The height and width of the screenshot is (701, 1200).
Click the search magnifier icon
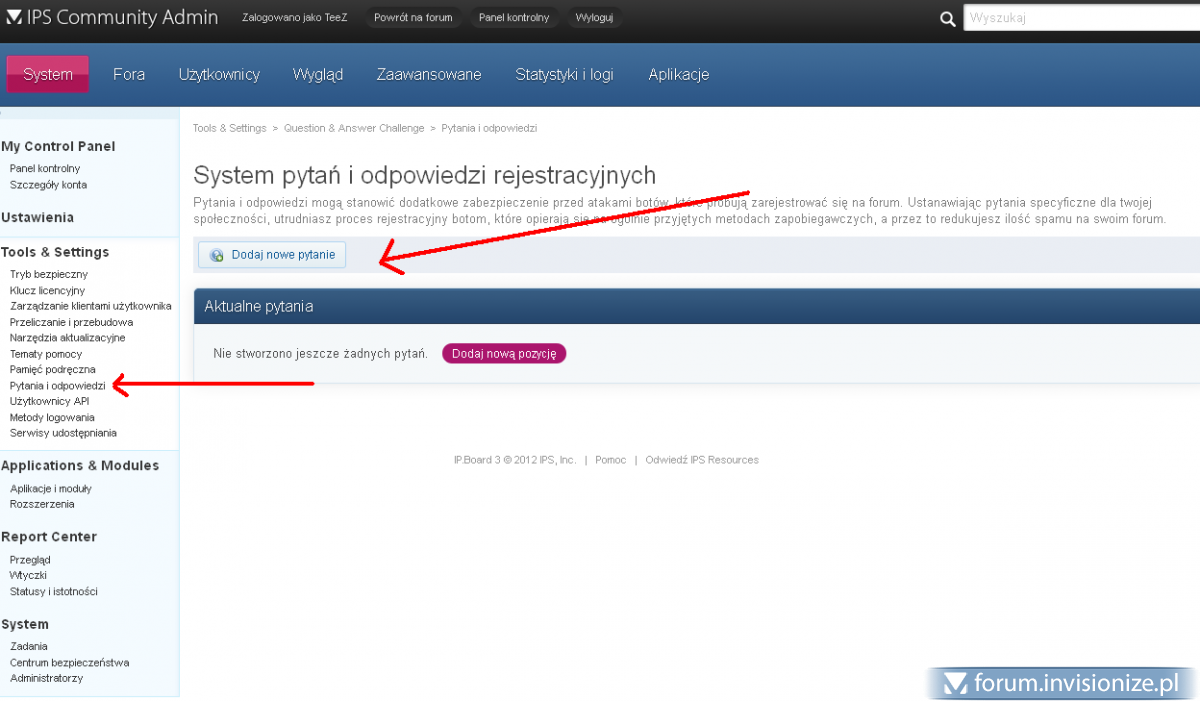[x=948, y=18]
